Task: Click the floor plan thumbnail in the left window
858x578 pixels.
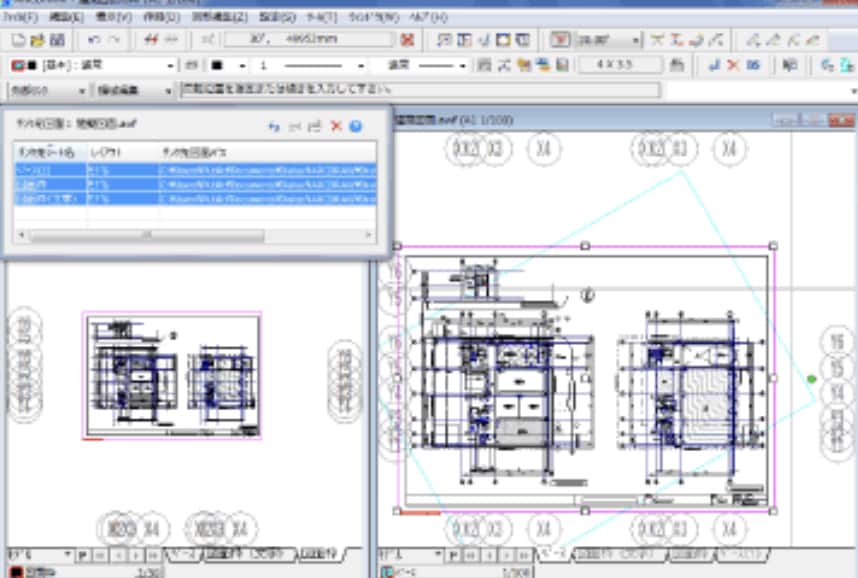Action: pos(172,375)
